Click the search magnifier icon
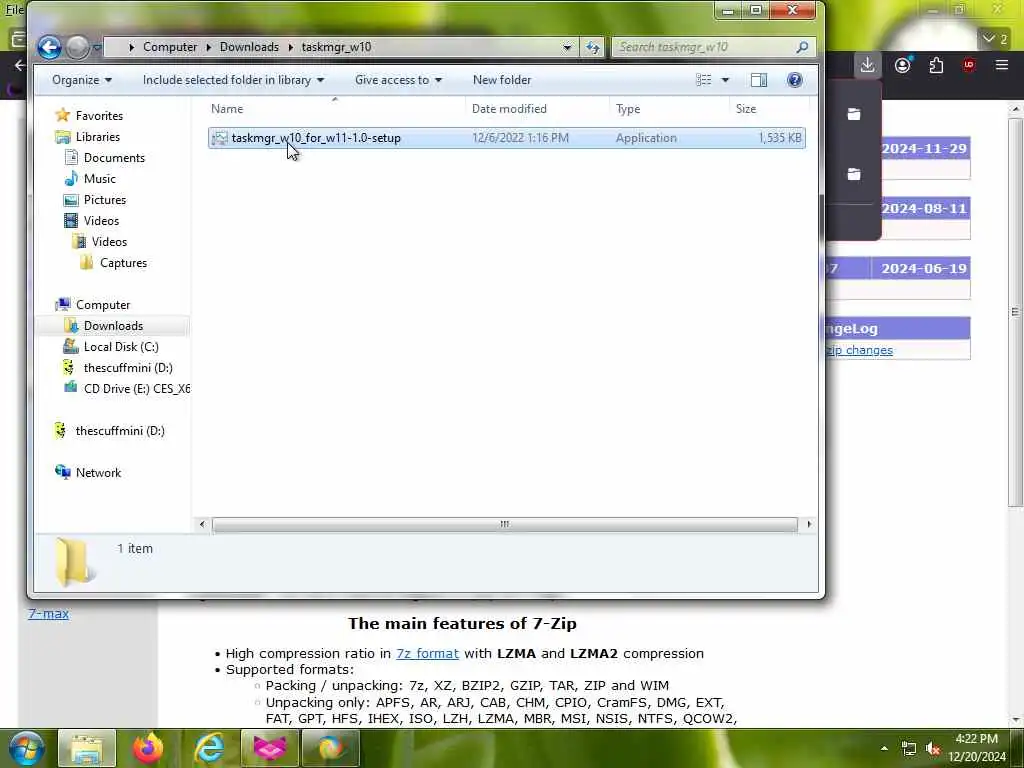The image size is (1024, 768). 803,47
